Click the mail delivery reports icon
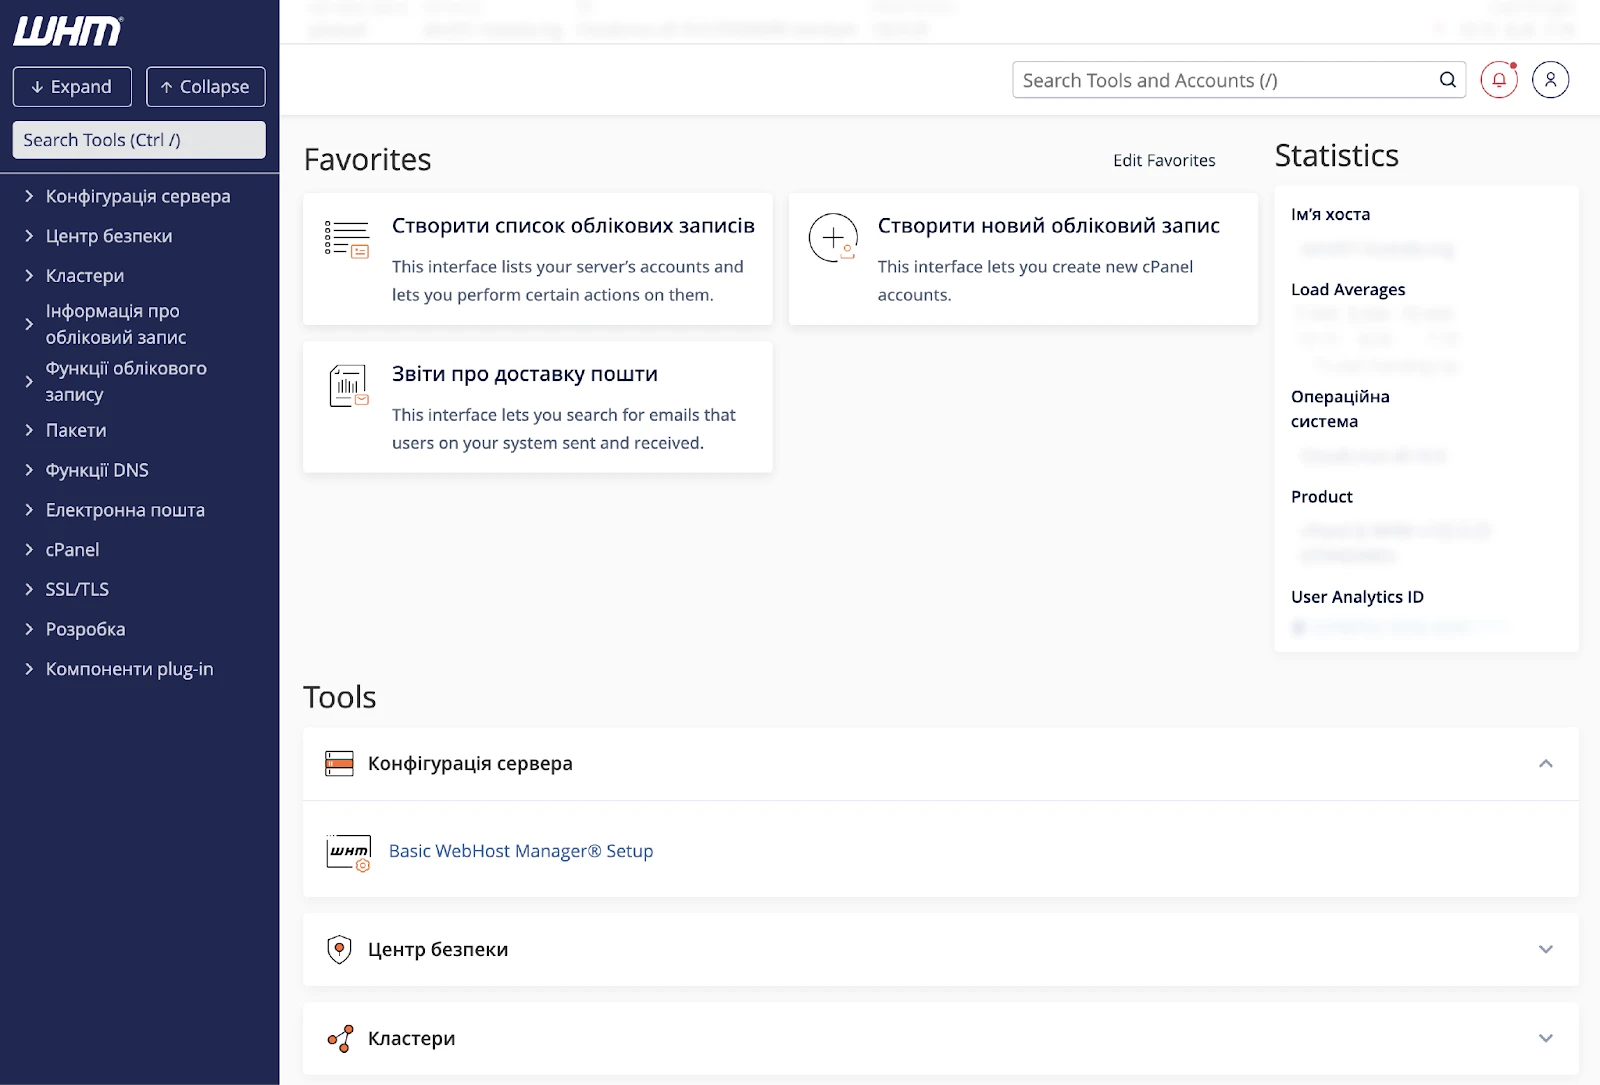 click(348, 386)
